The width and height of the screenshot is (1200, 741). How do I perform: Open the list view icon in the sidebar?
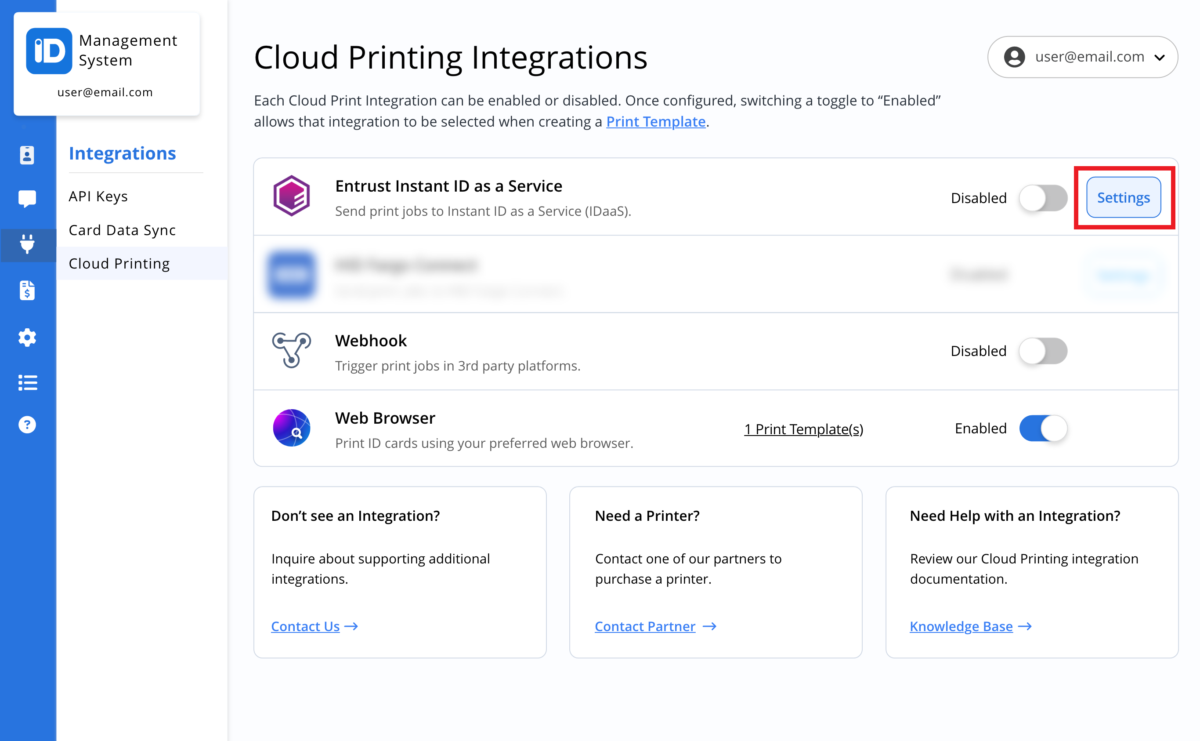pyautogui.click(x=28, y=382)
